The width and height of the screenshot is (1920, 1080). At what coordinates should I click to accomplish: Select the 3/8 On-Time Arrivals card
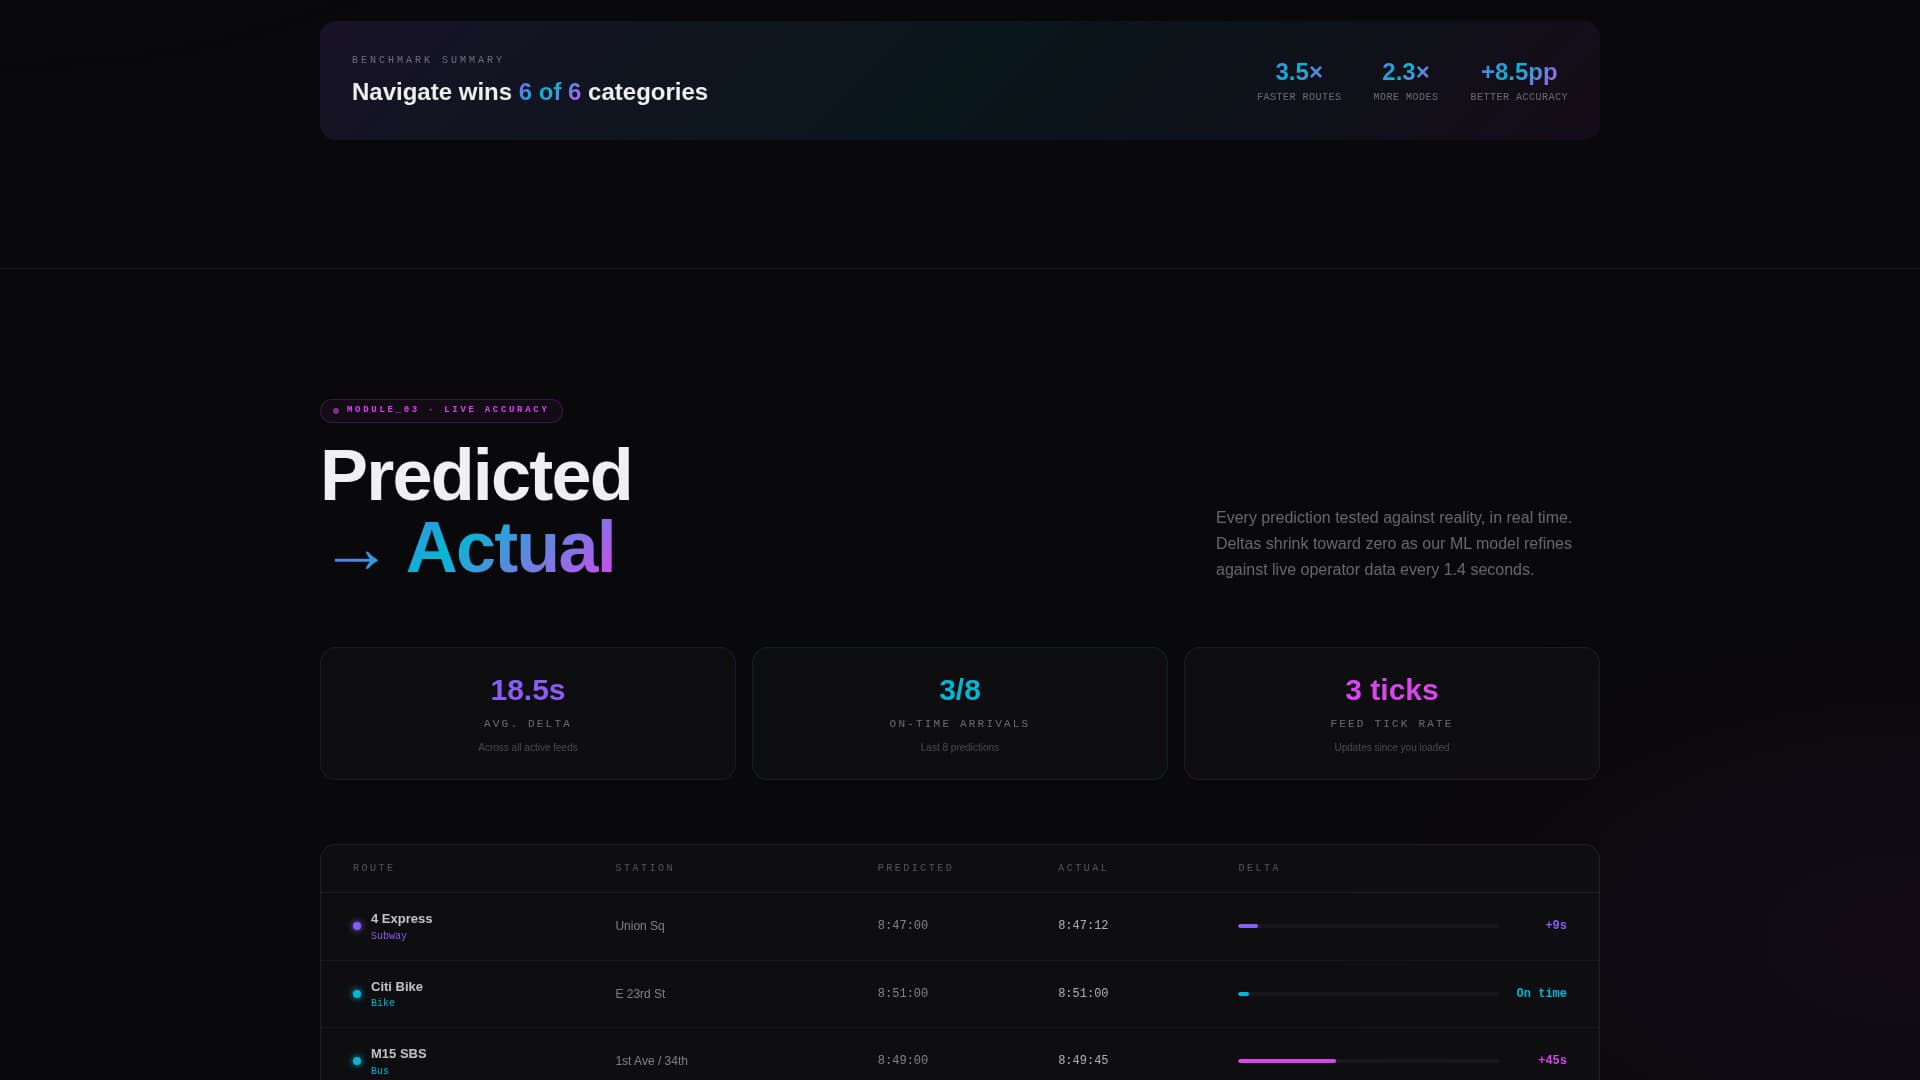pos(960,713)
